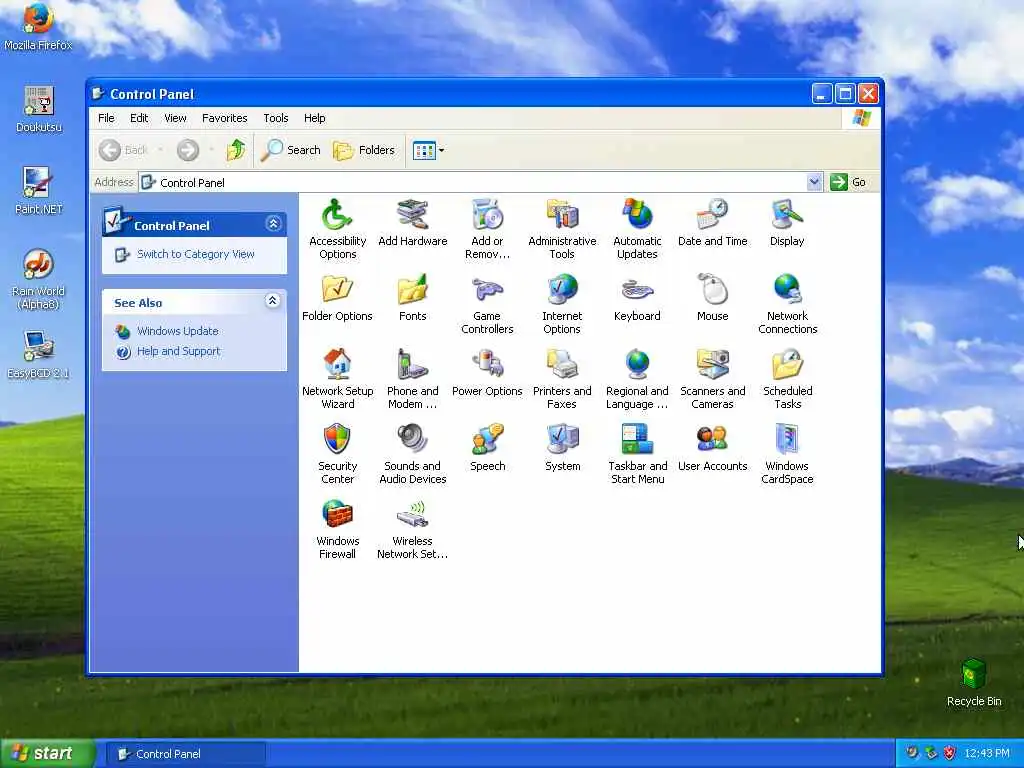Open Date and Time settings
1024x768 pixels.
tap(712, 223)
